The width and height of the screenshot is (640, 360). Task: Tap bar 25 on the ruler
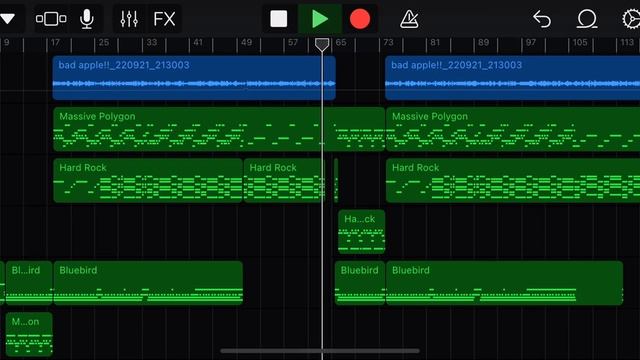coord(104,42)
